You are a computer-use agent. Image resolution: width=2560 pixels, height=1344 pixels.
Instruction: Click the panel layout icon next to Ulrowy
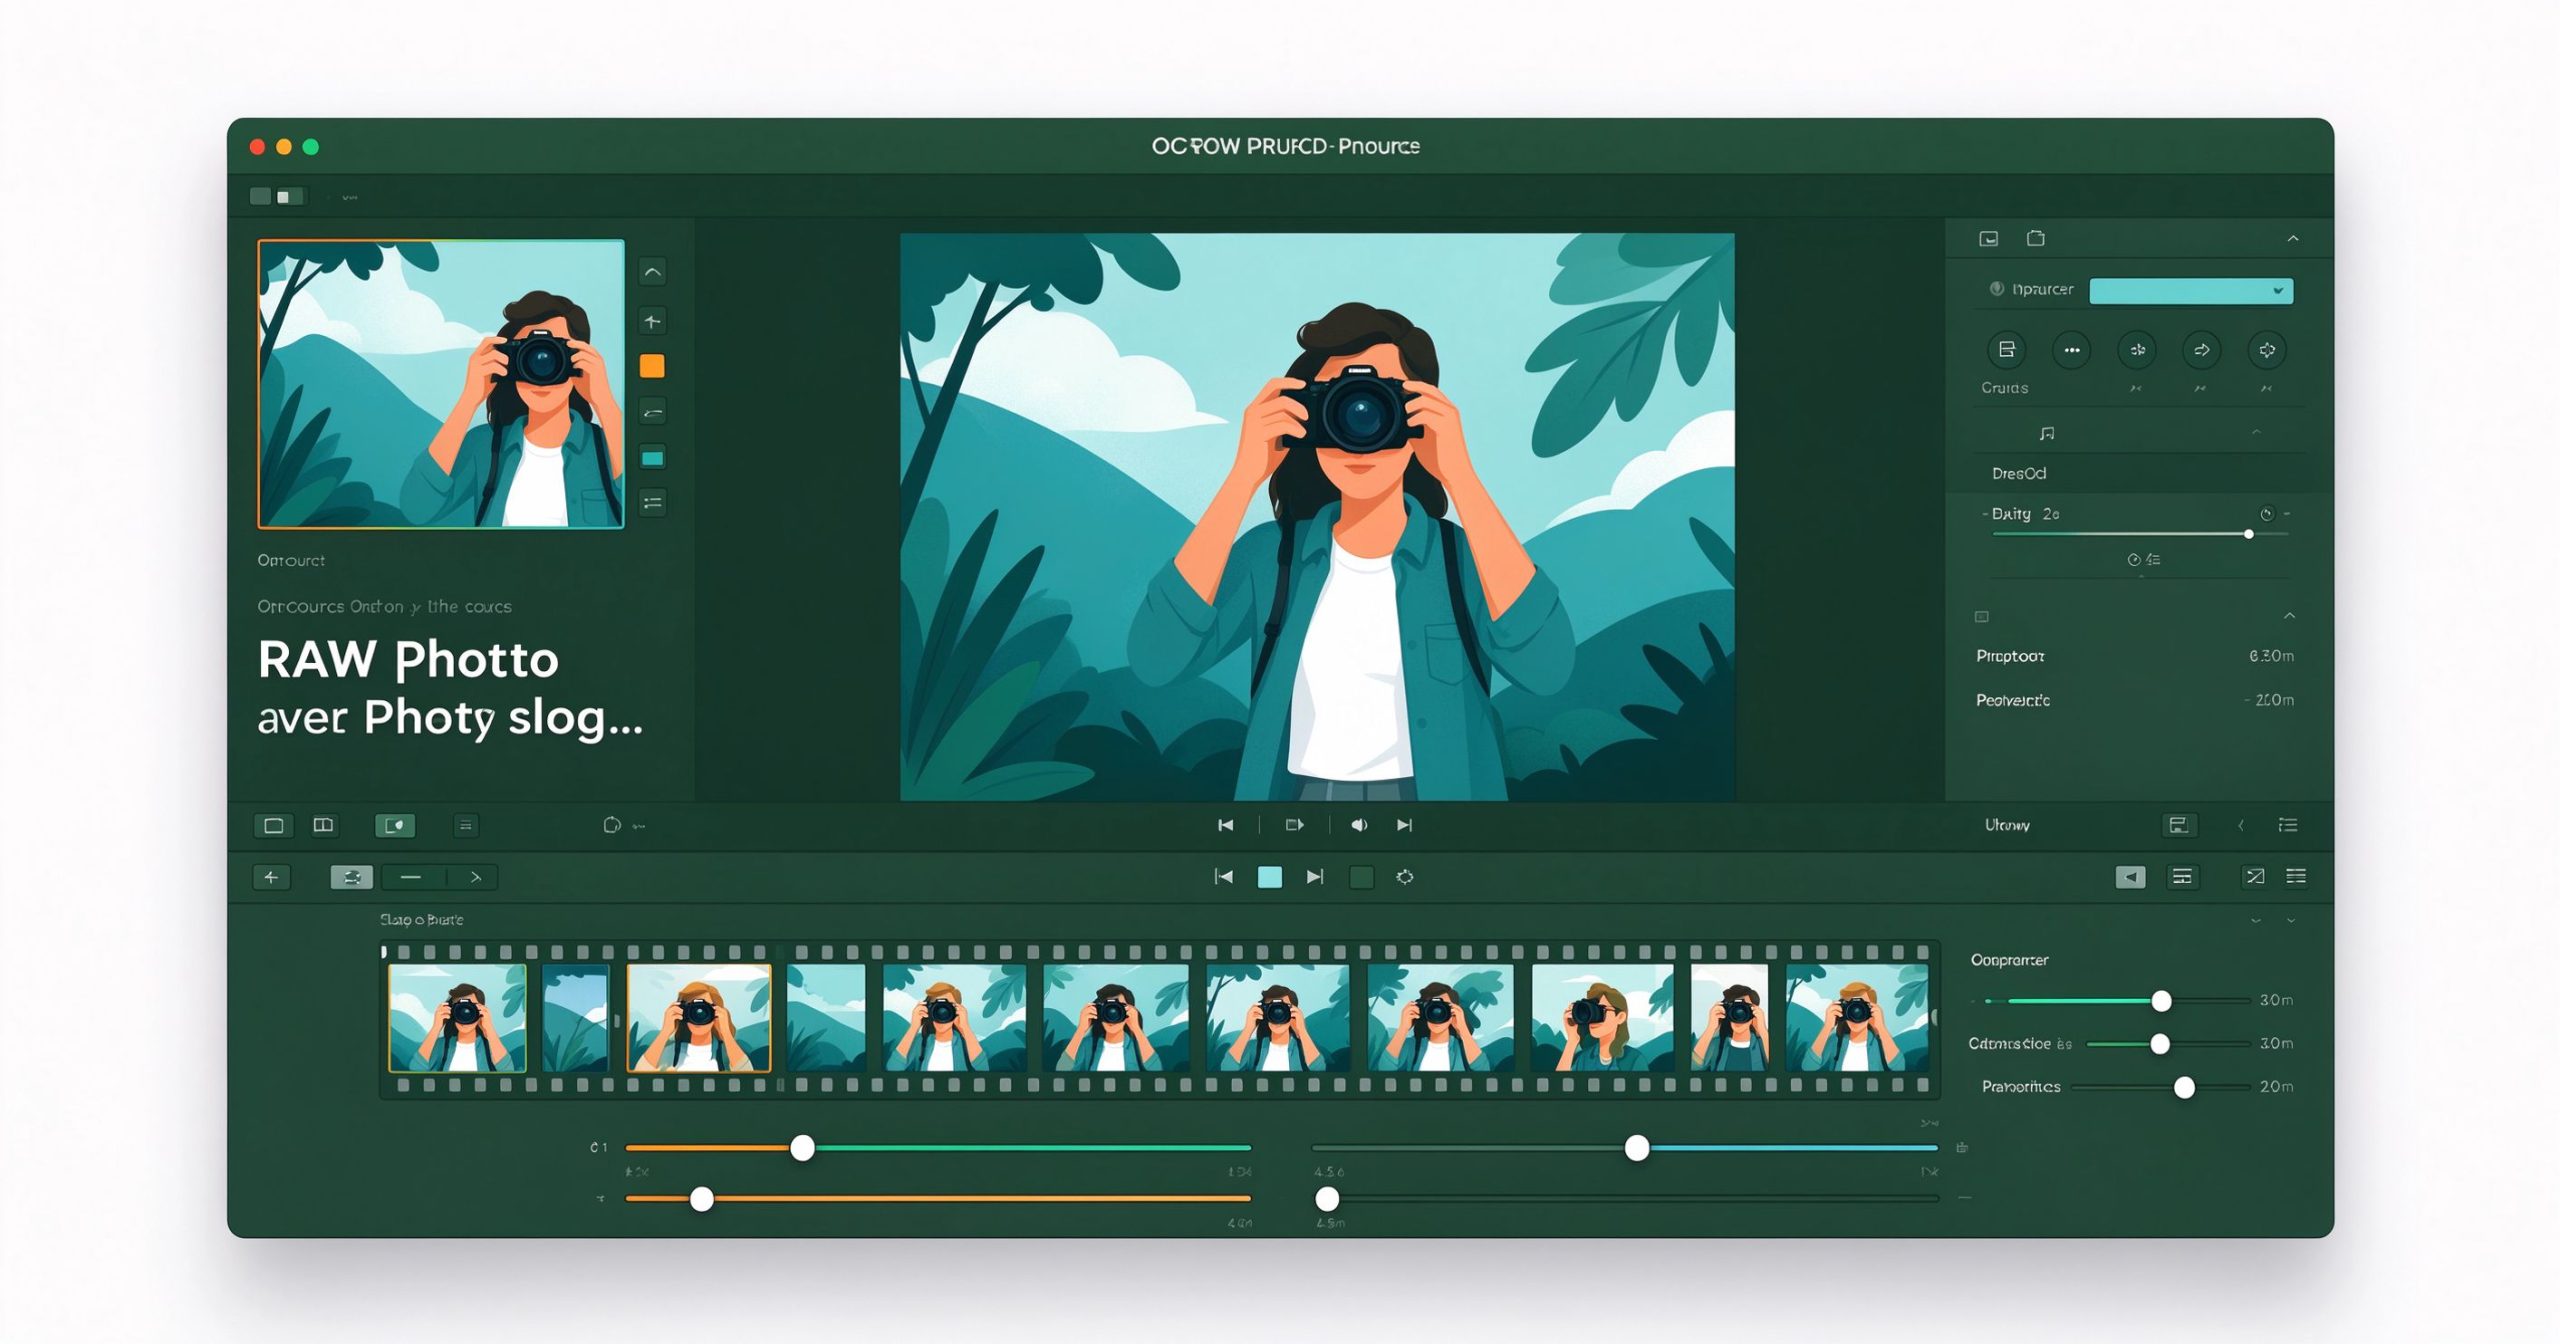(2178, 825)
